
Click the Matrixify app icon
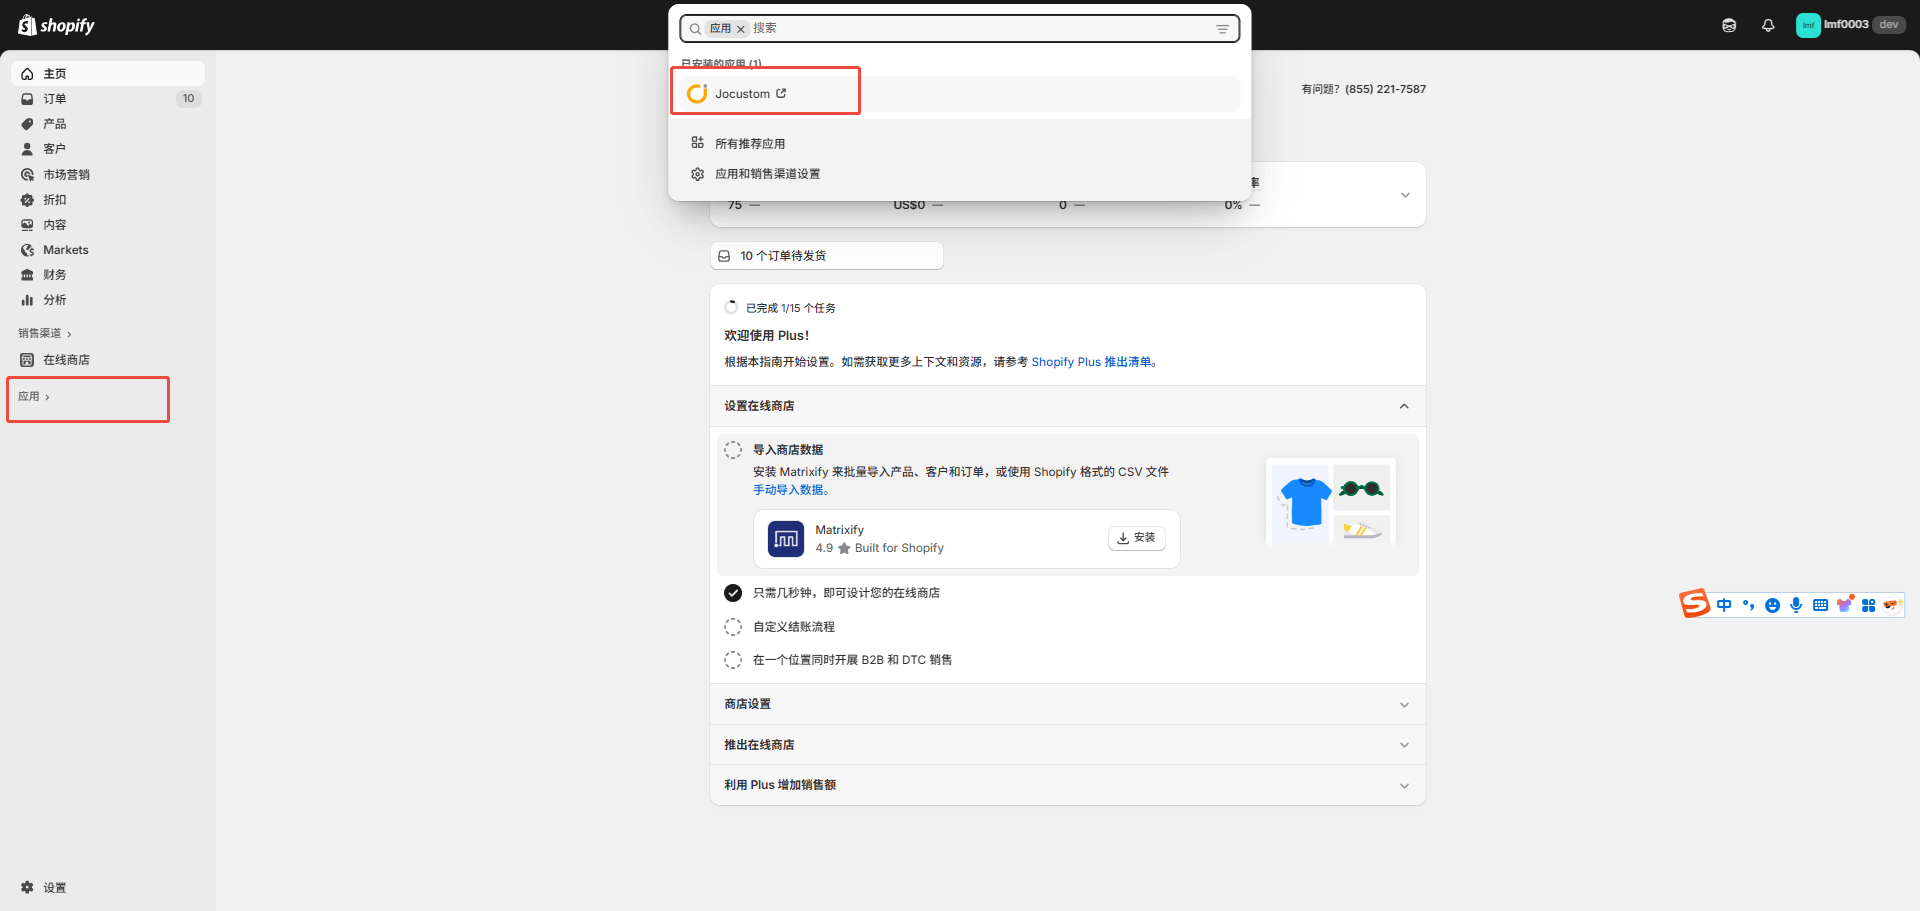tap(785, 539)
